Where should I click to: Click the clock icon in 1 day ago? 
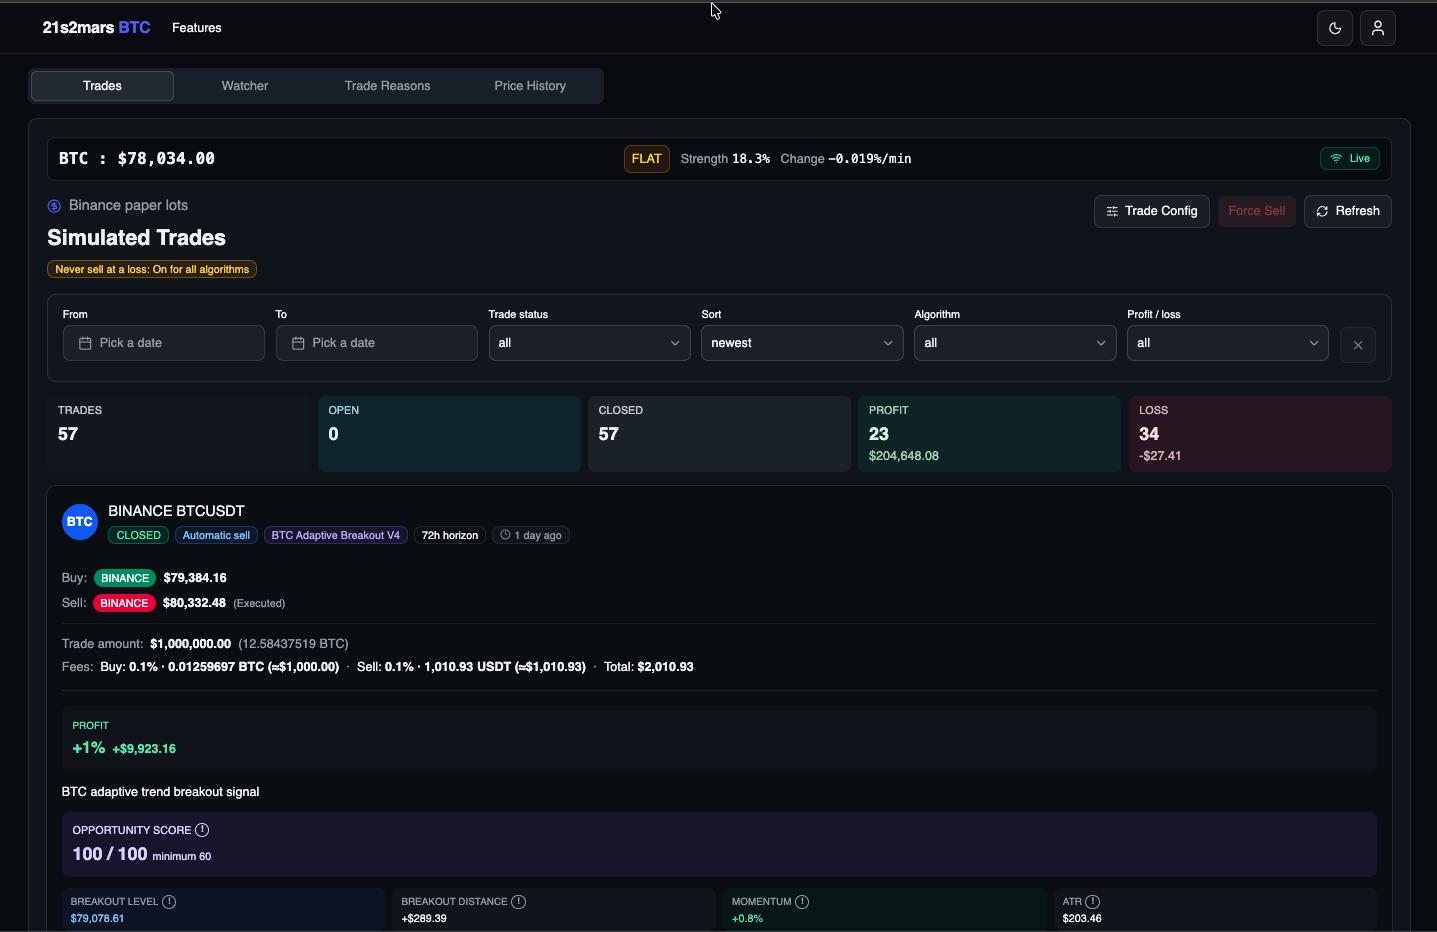(505, 535)
